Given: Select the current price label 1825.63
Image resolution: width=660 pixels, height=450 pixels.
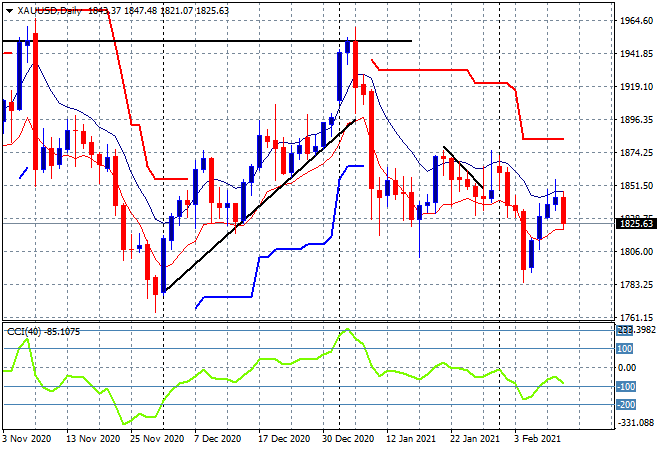Looking at the screenshot, I should [636, 223].
